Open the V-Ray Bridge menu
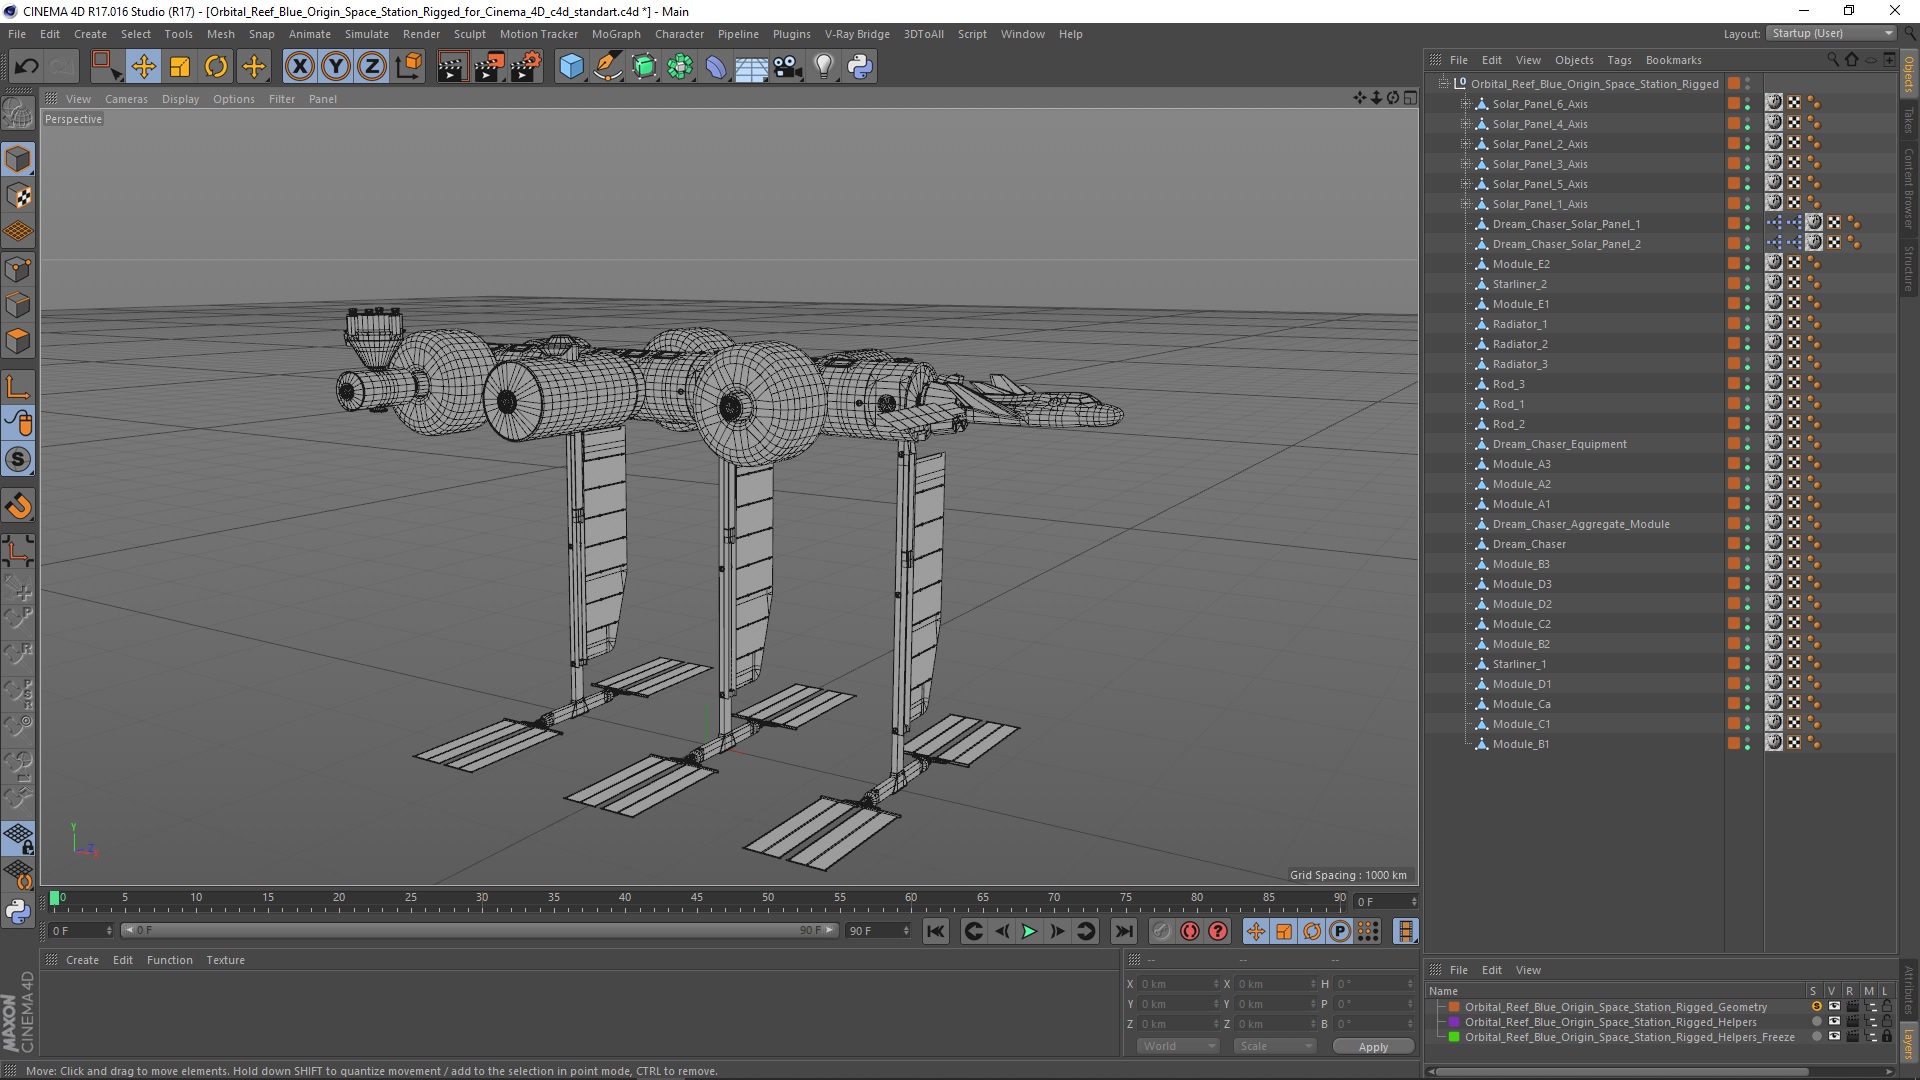This screenshot has height=1080, width=1920. coord(857,34)
